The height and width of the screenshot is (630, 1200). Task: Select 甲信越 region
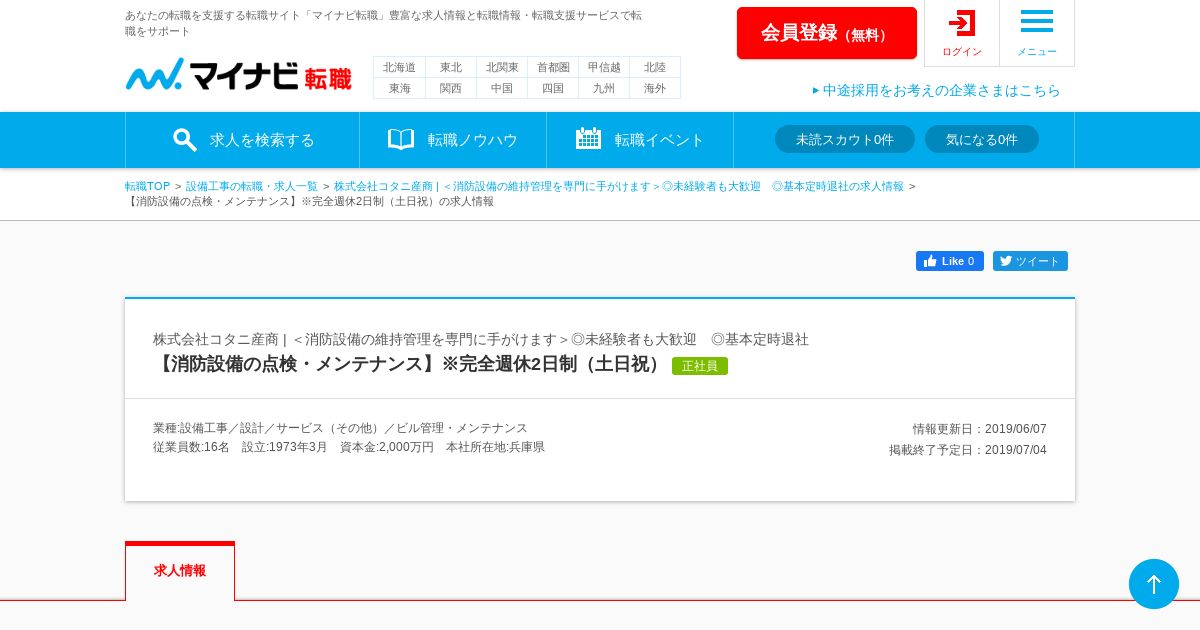[x=604, y=67]
